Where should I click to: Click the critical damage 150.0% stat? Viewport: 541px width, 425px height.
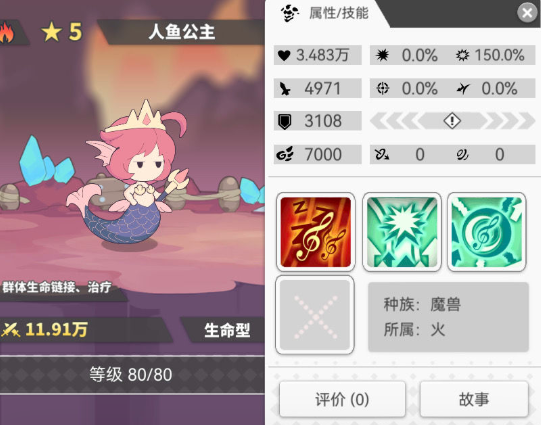click(x=492, y=55)
